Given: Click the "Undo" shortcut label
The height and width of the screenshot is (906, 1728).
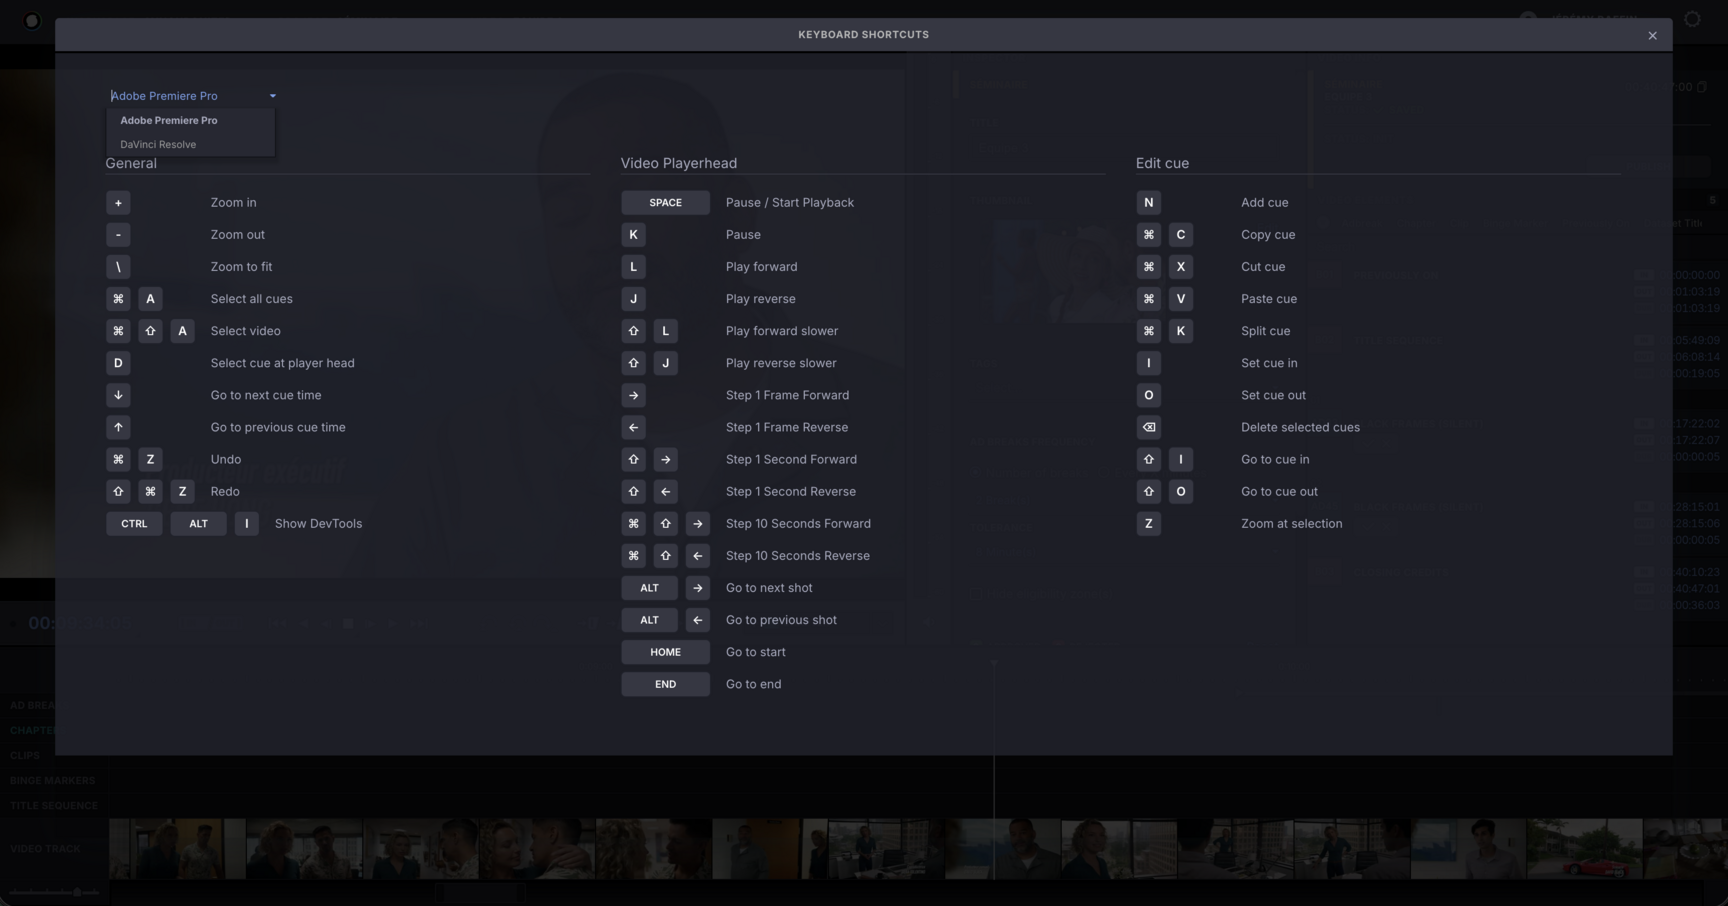Looking at the screenshot, I should click(x=226, y=459).
